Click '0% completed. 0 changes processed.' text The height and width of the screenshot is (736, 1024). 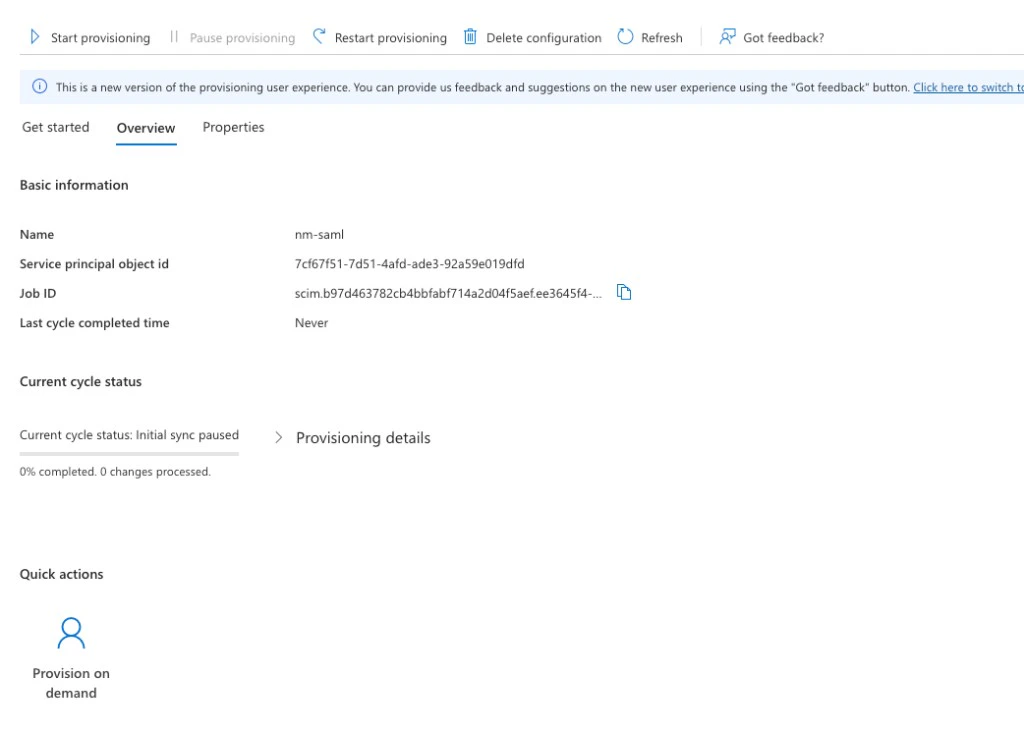click(x=115, y=472)
